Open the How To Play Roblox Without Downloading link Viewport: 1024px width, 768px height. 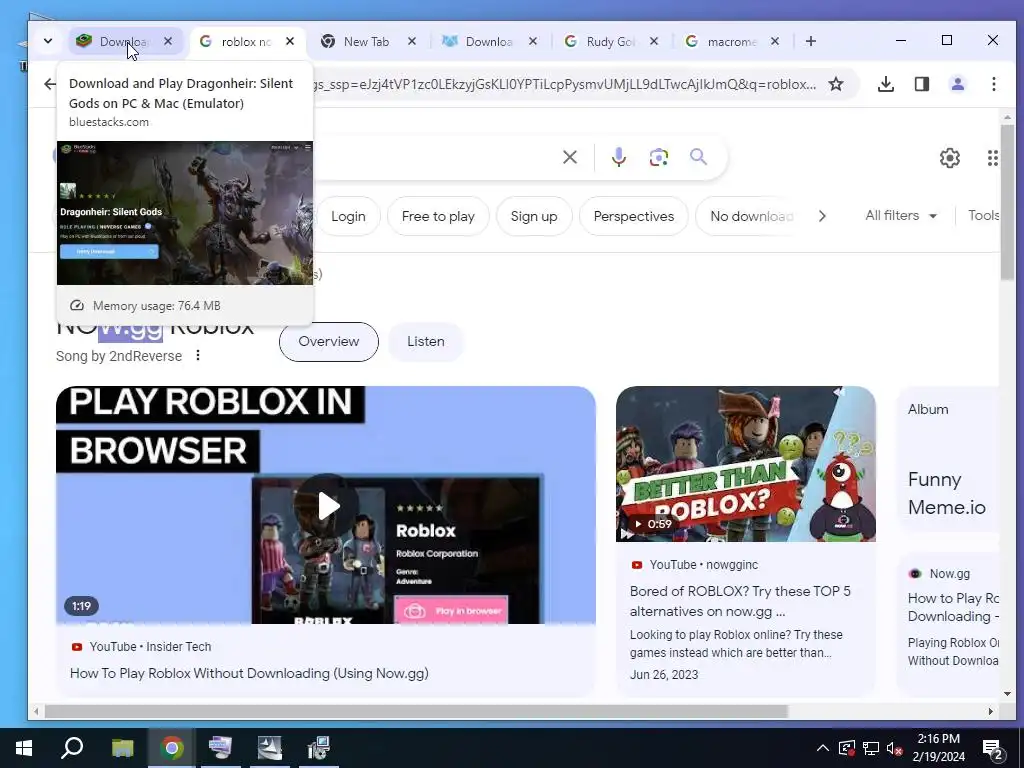(x=249, y=673)
